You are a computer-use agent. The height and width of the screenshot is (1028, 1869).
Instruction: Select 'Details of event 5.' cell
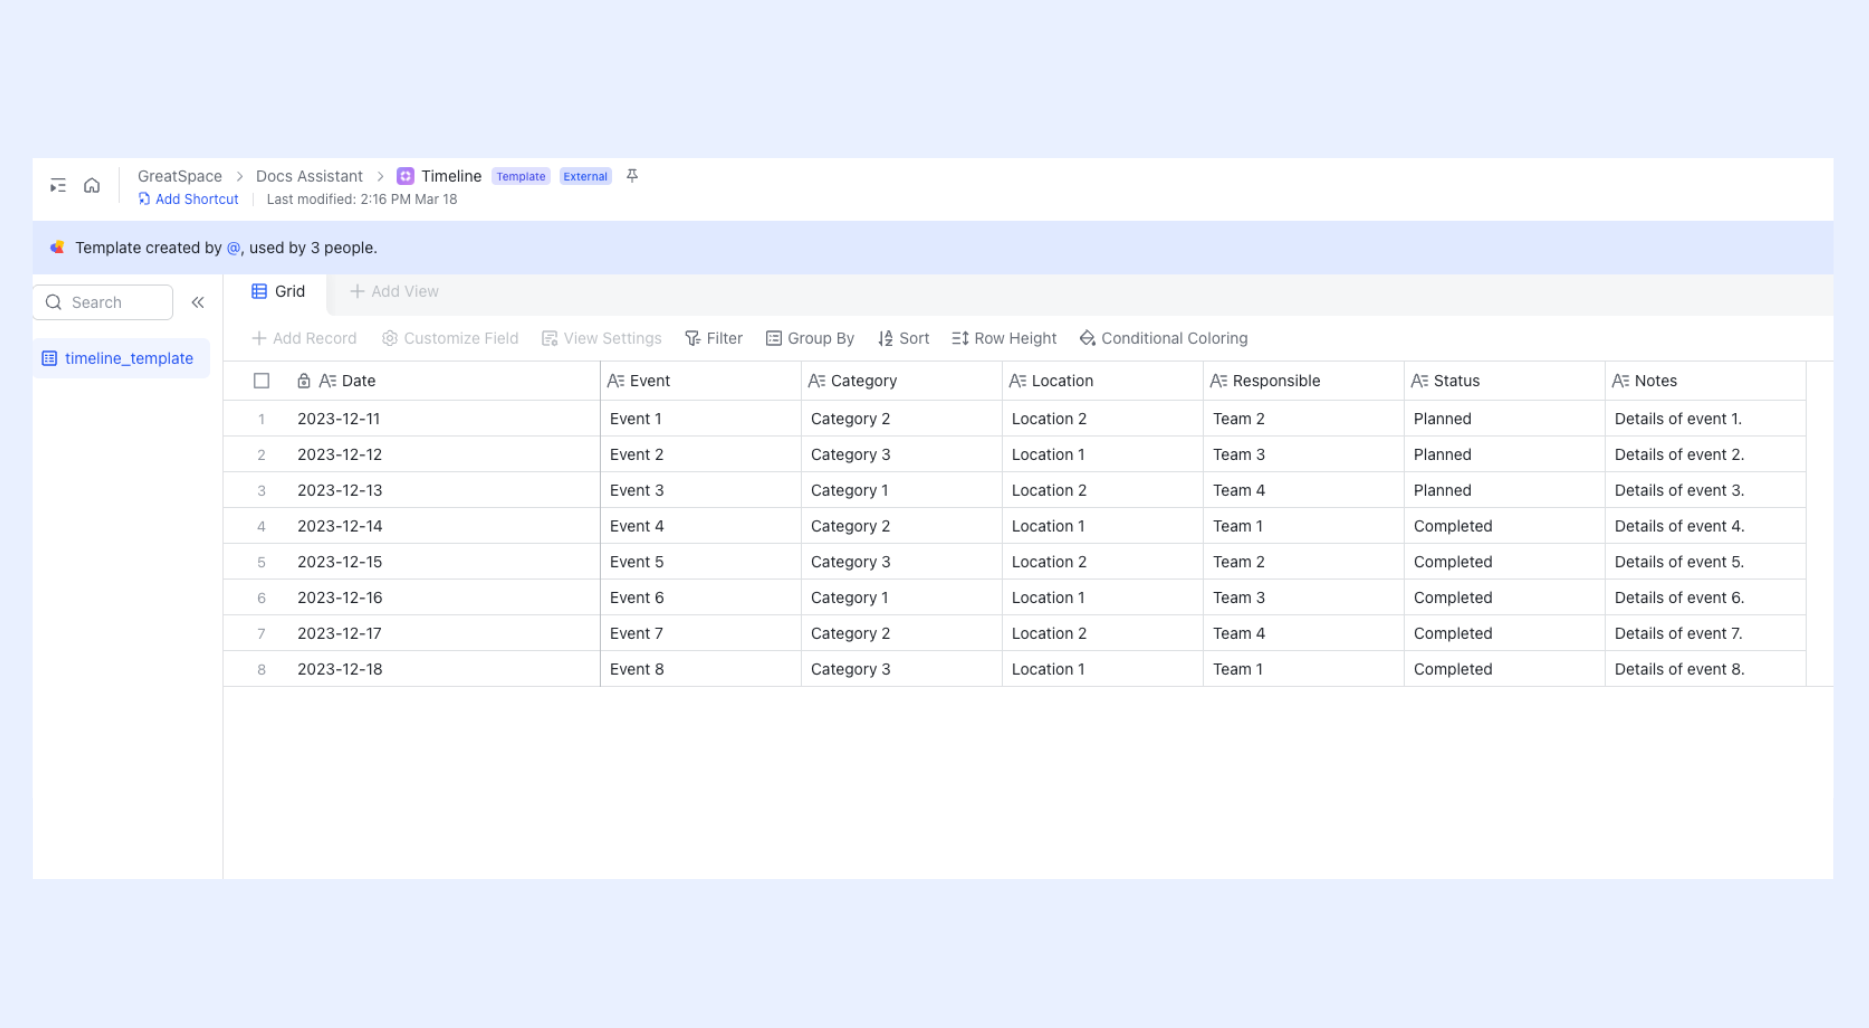click(1706, 562)
